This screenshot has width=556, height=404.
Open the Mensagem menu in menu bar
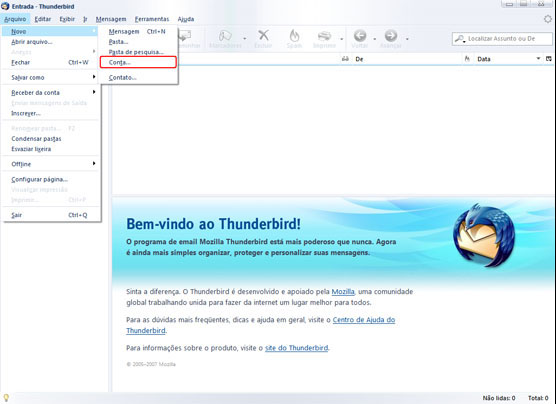pyautogui.click(x=111, y=19)
